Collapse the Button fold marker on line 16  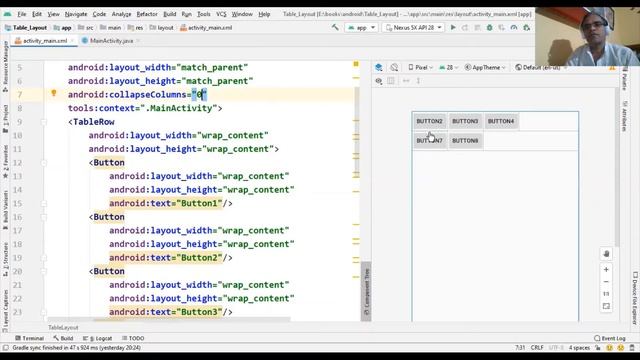tap(44, 217)
